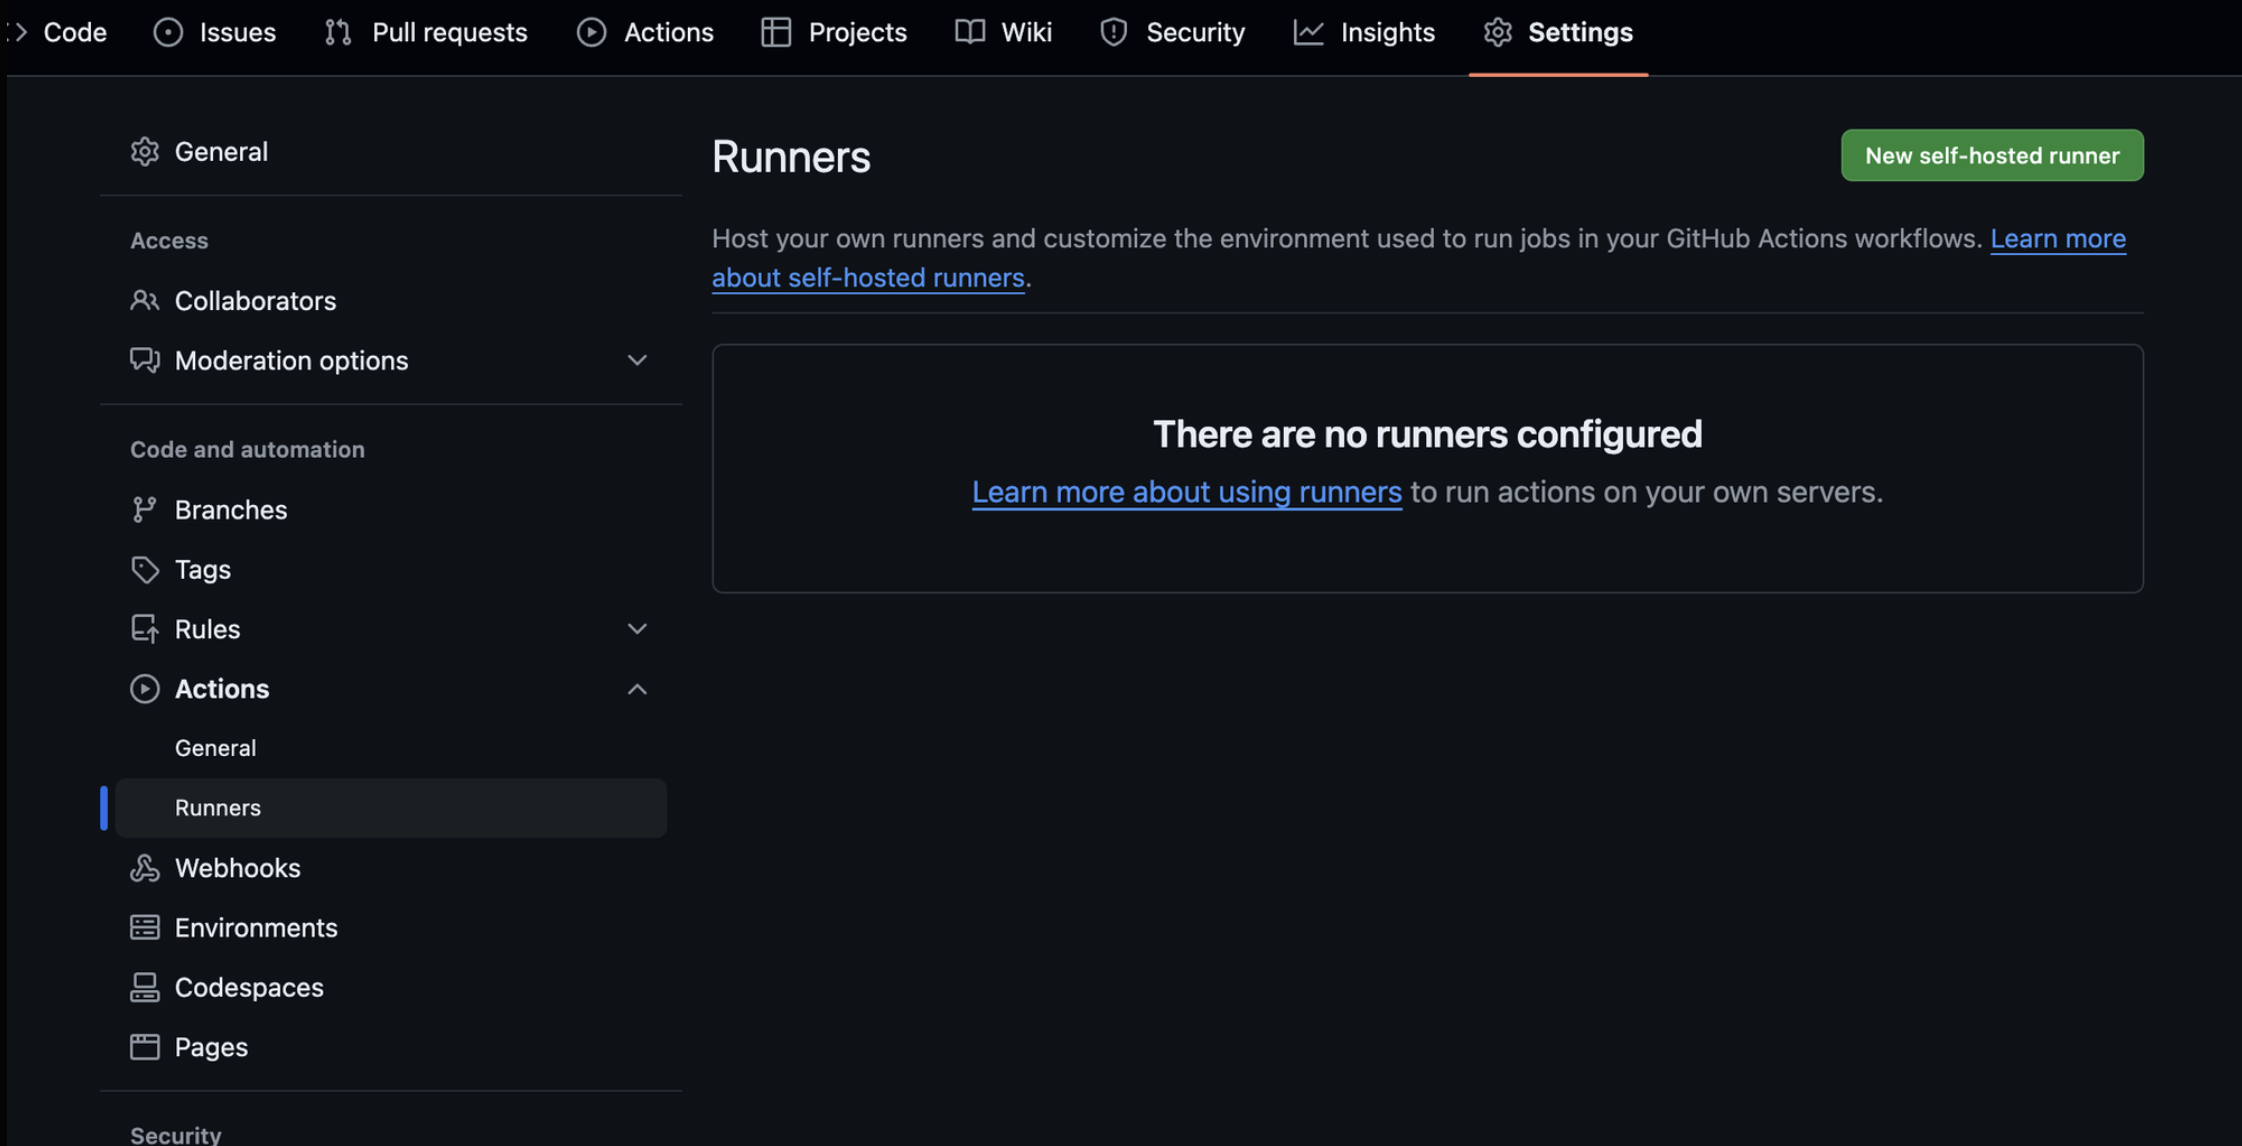The width and height of the screenshot is (2242, 1146).
Task: Collapse the Actions section chevron
Action: pyautogui.click(x=637, y=689)
